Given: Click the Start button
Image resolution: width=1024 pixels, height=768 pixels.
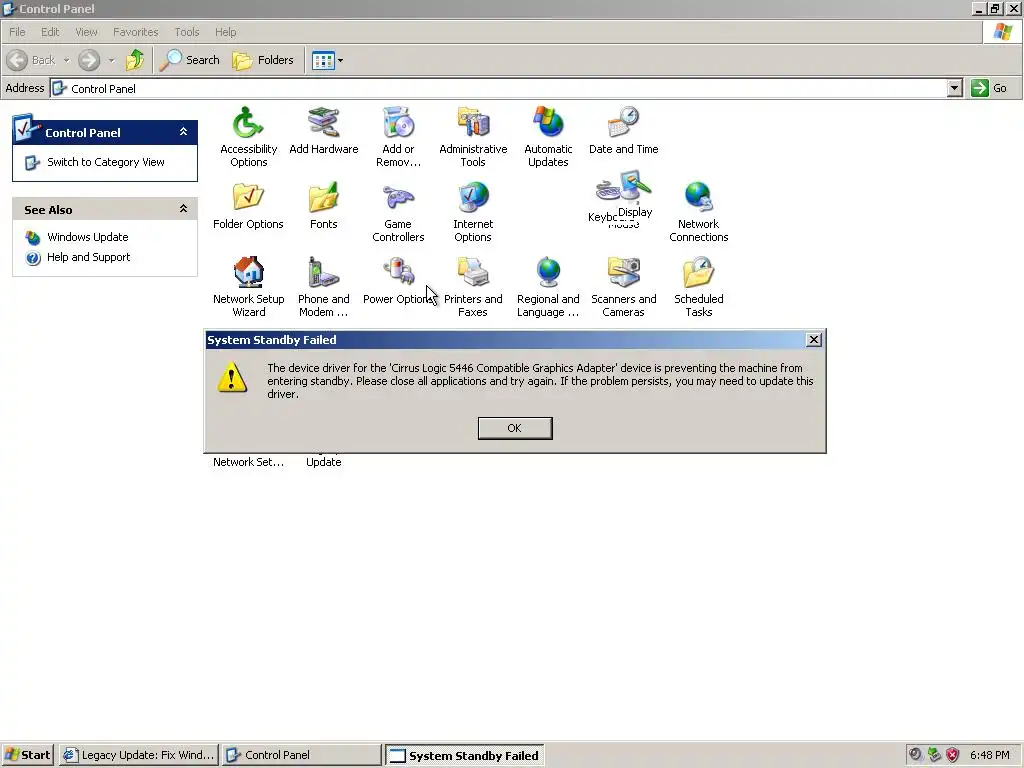Looking at the screenshot, I should click(27, 755).
